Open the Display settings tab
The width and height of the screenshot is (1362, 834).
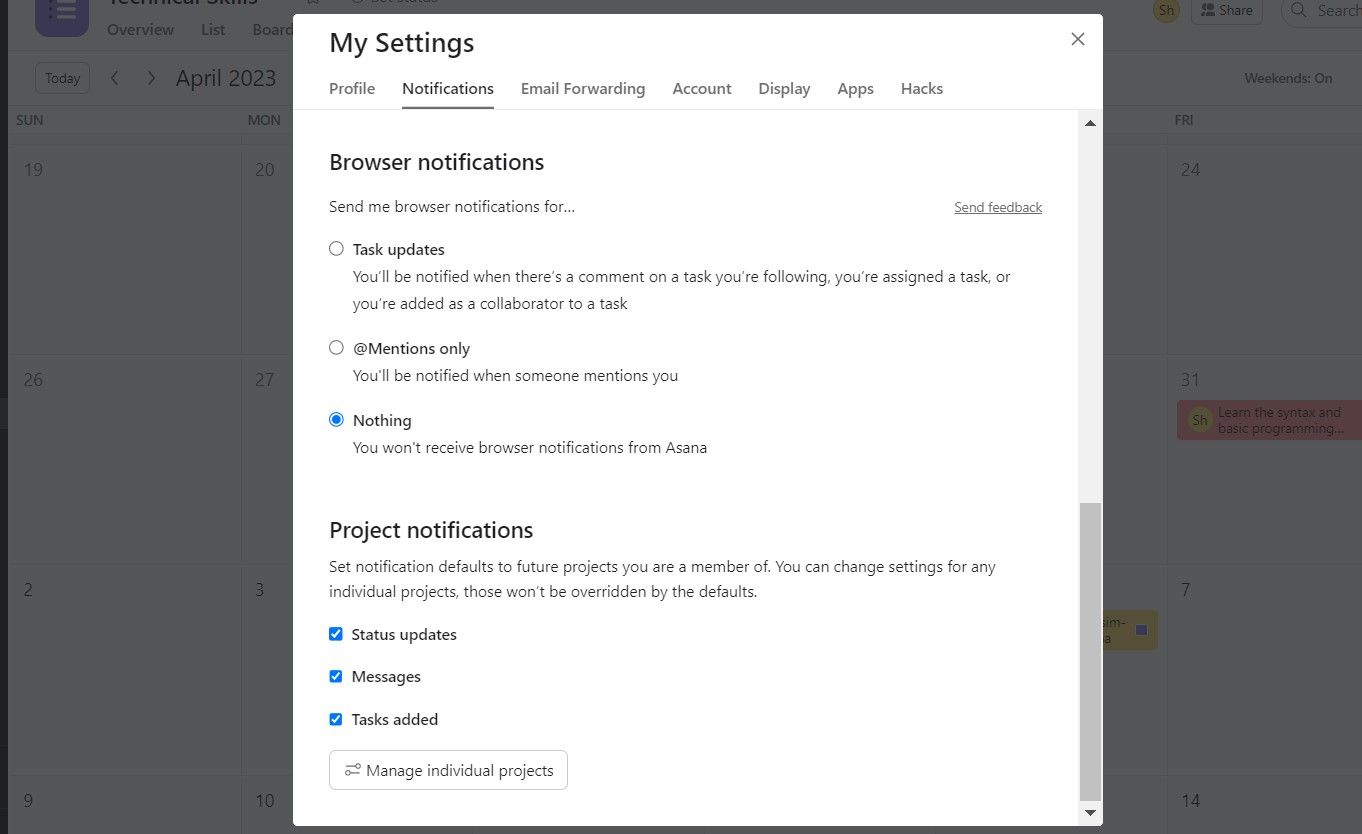pos(784,88)
